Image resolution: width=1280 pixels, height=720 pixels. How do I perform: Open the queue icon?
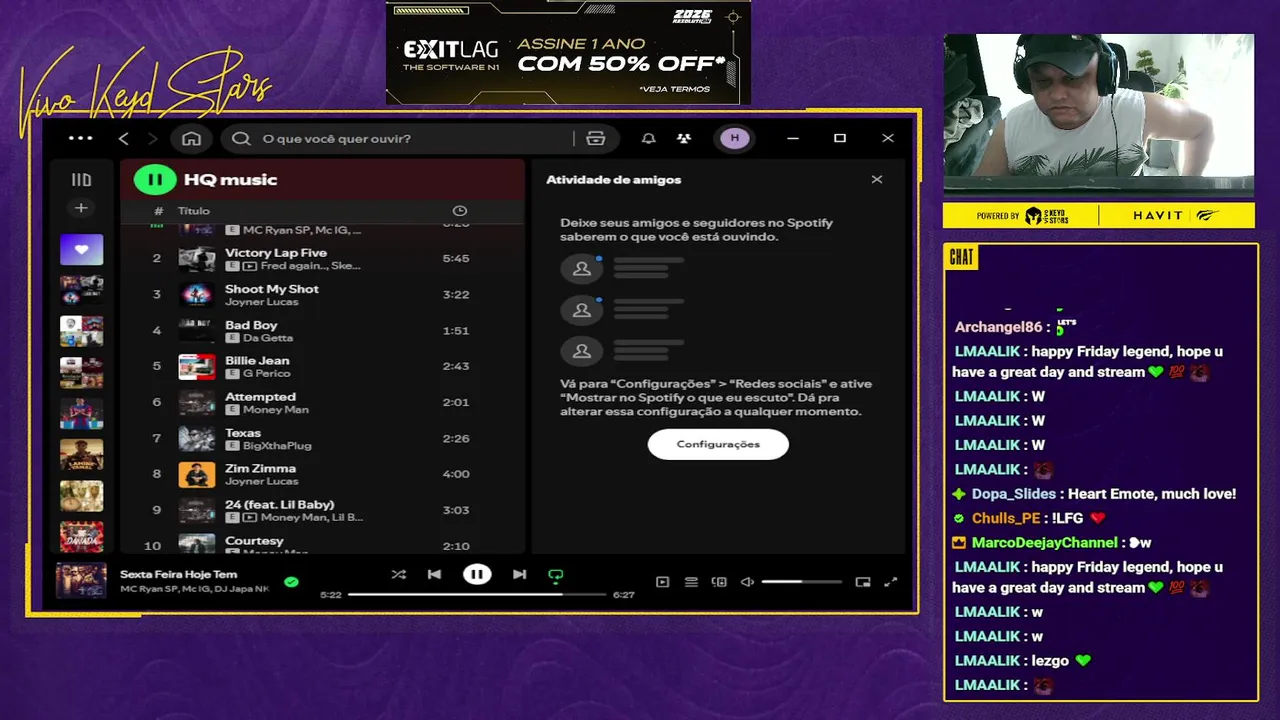coord(691,582)
